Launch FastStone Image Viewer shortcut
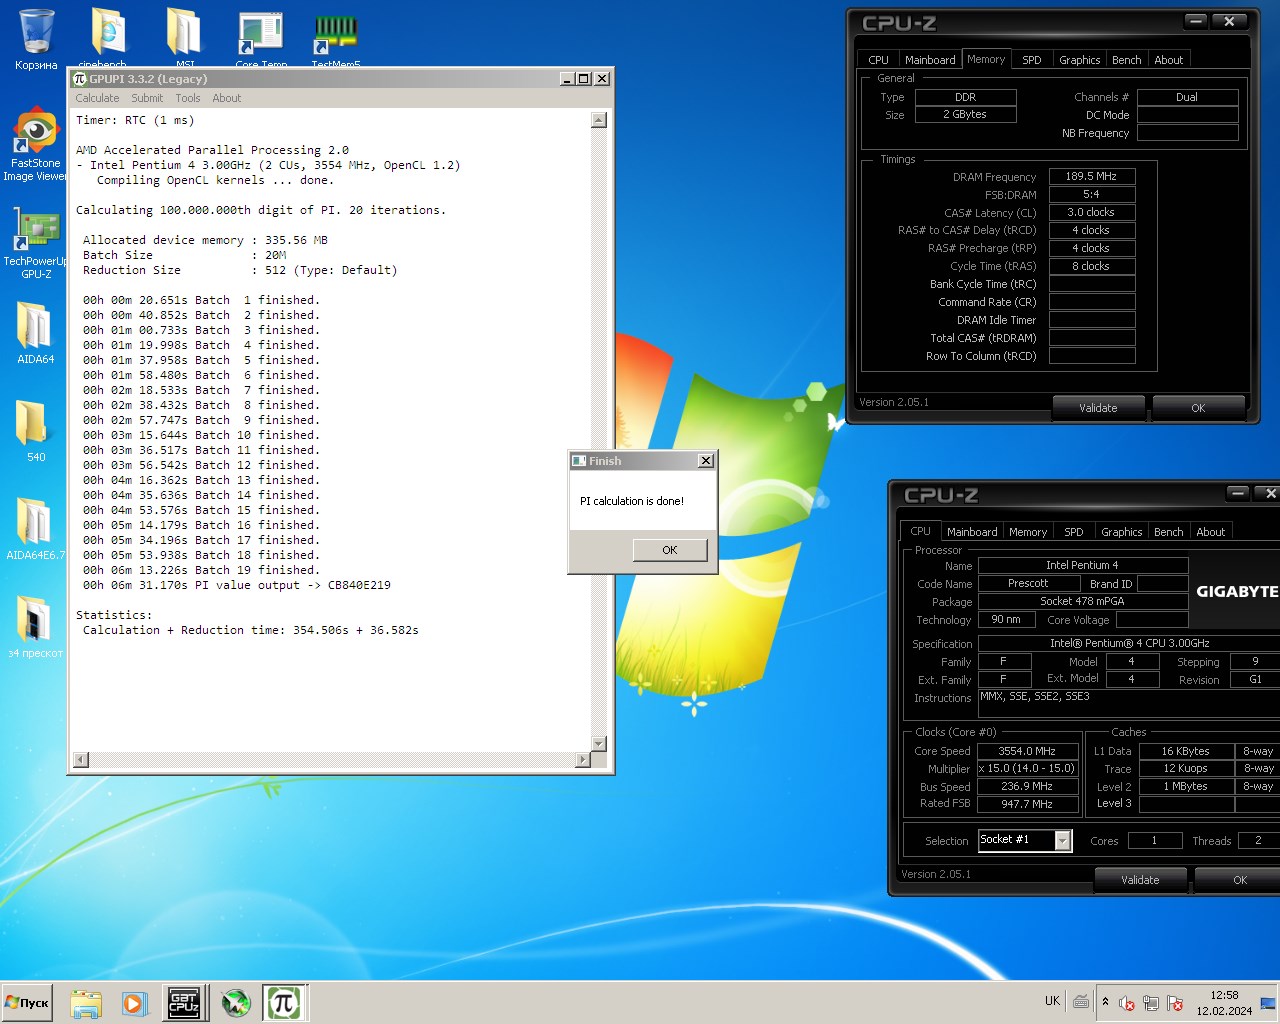Viewport: 1280px width, 1024px height. point(36,144)
